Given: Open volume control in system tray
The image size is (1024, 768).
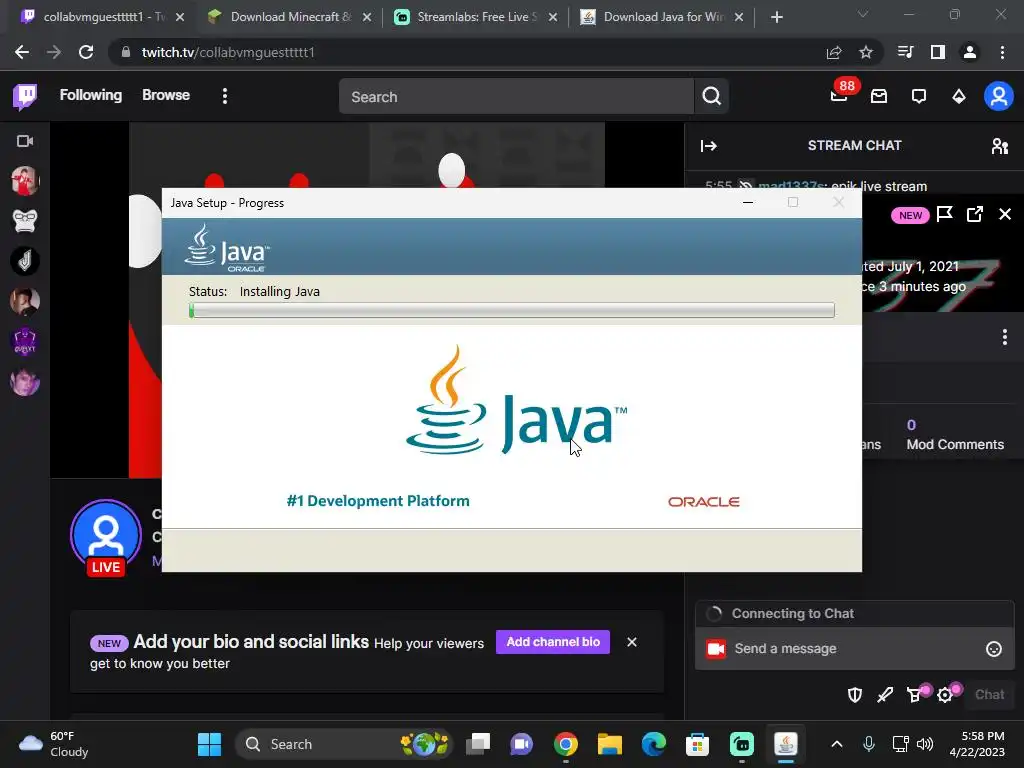Looking at the screenshot, I should [925, 744].
